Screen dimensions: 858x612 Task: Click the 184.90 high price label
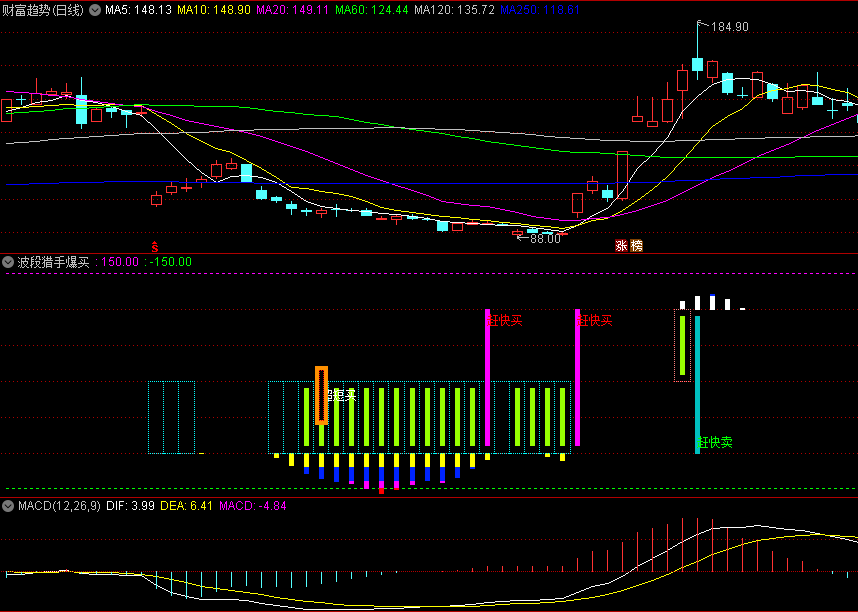(729, 27)
